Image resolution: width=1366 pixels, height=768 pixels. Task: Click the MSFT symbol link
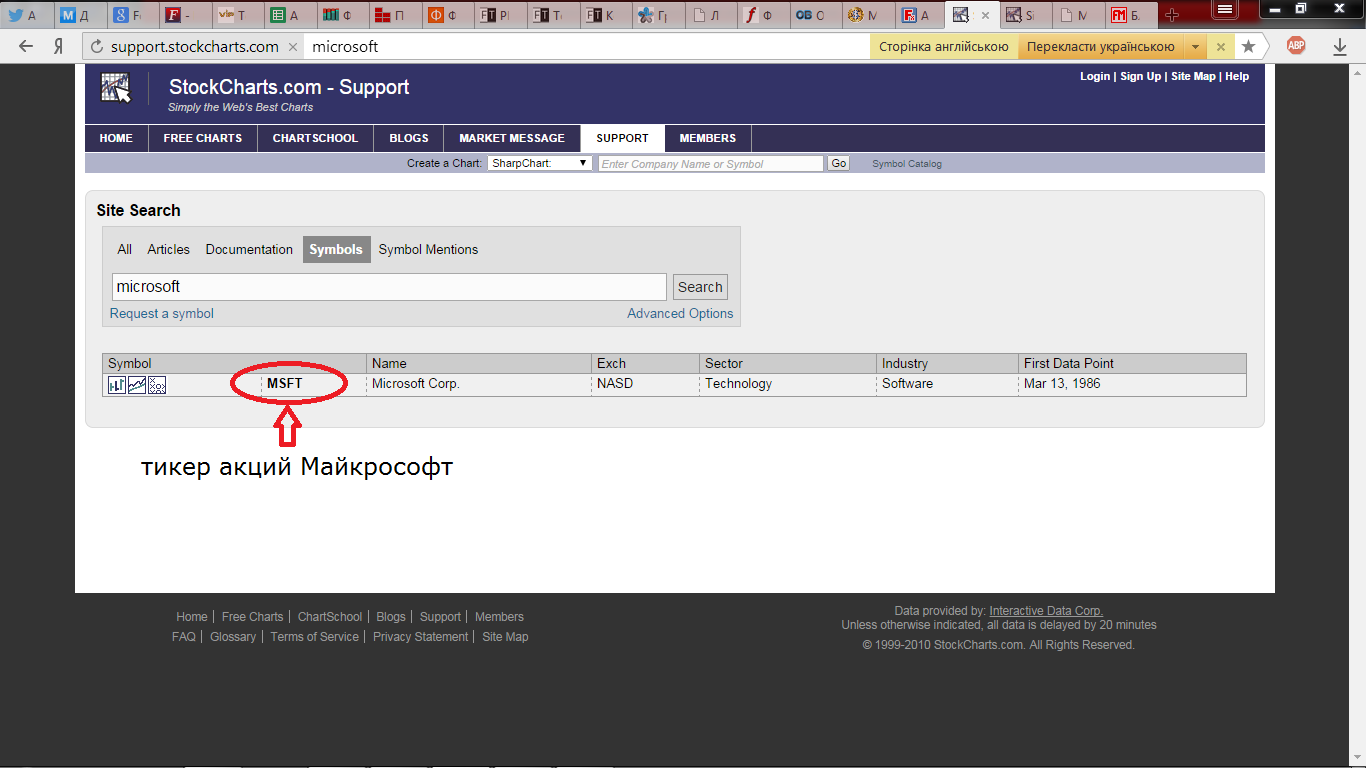point(285,384)
